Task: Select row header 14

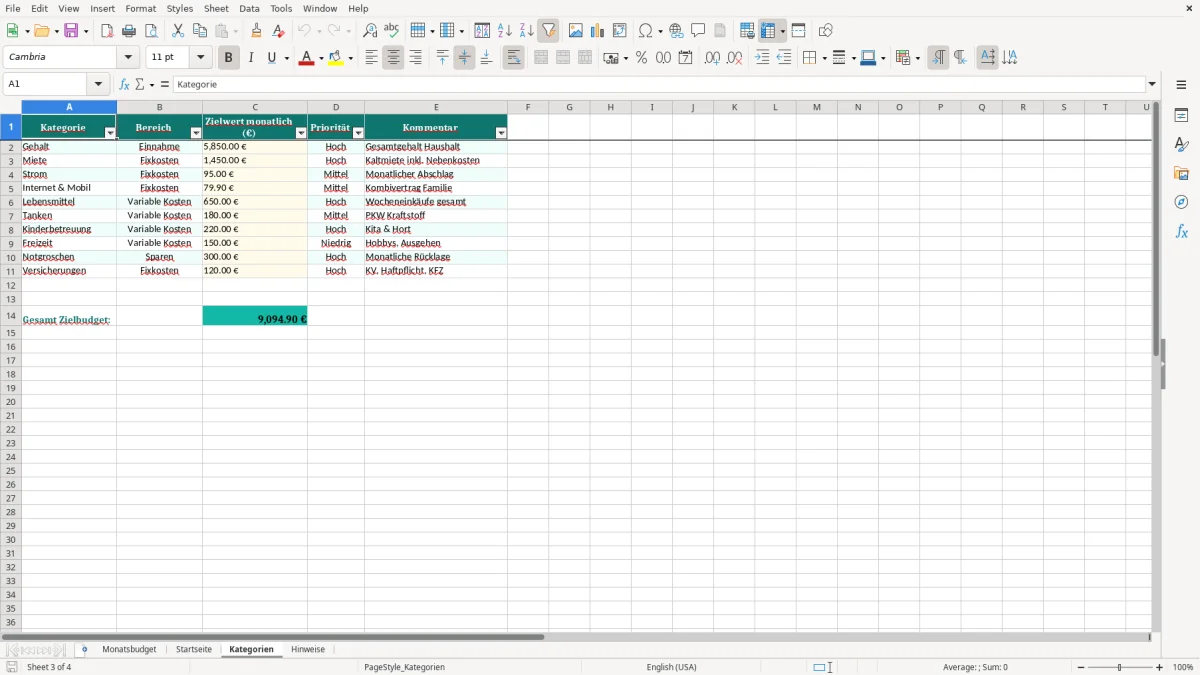Action: 11,315
